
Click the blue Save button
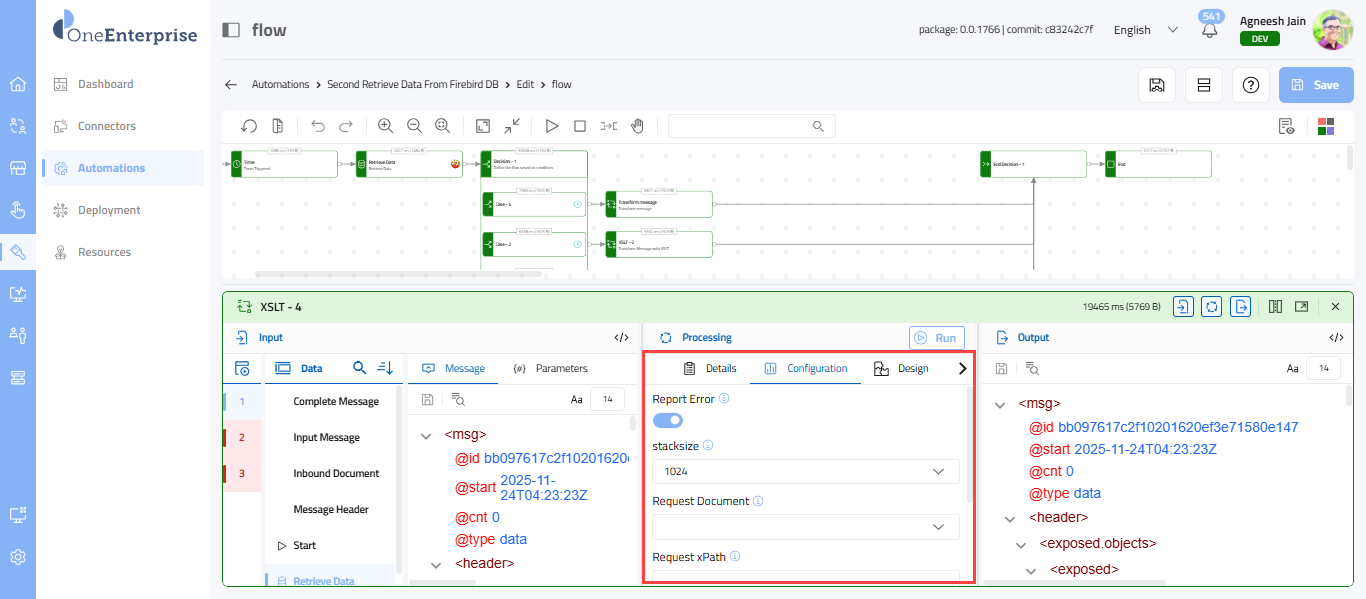(1316, 85)
